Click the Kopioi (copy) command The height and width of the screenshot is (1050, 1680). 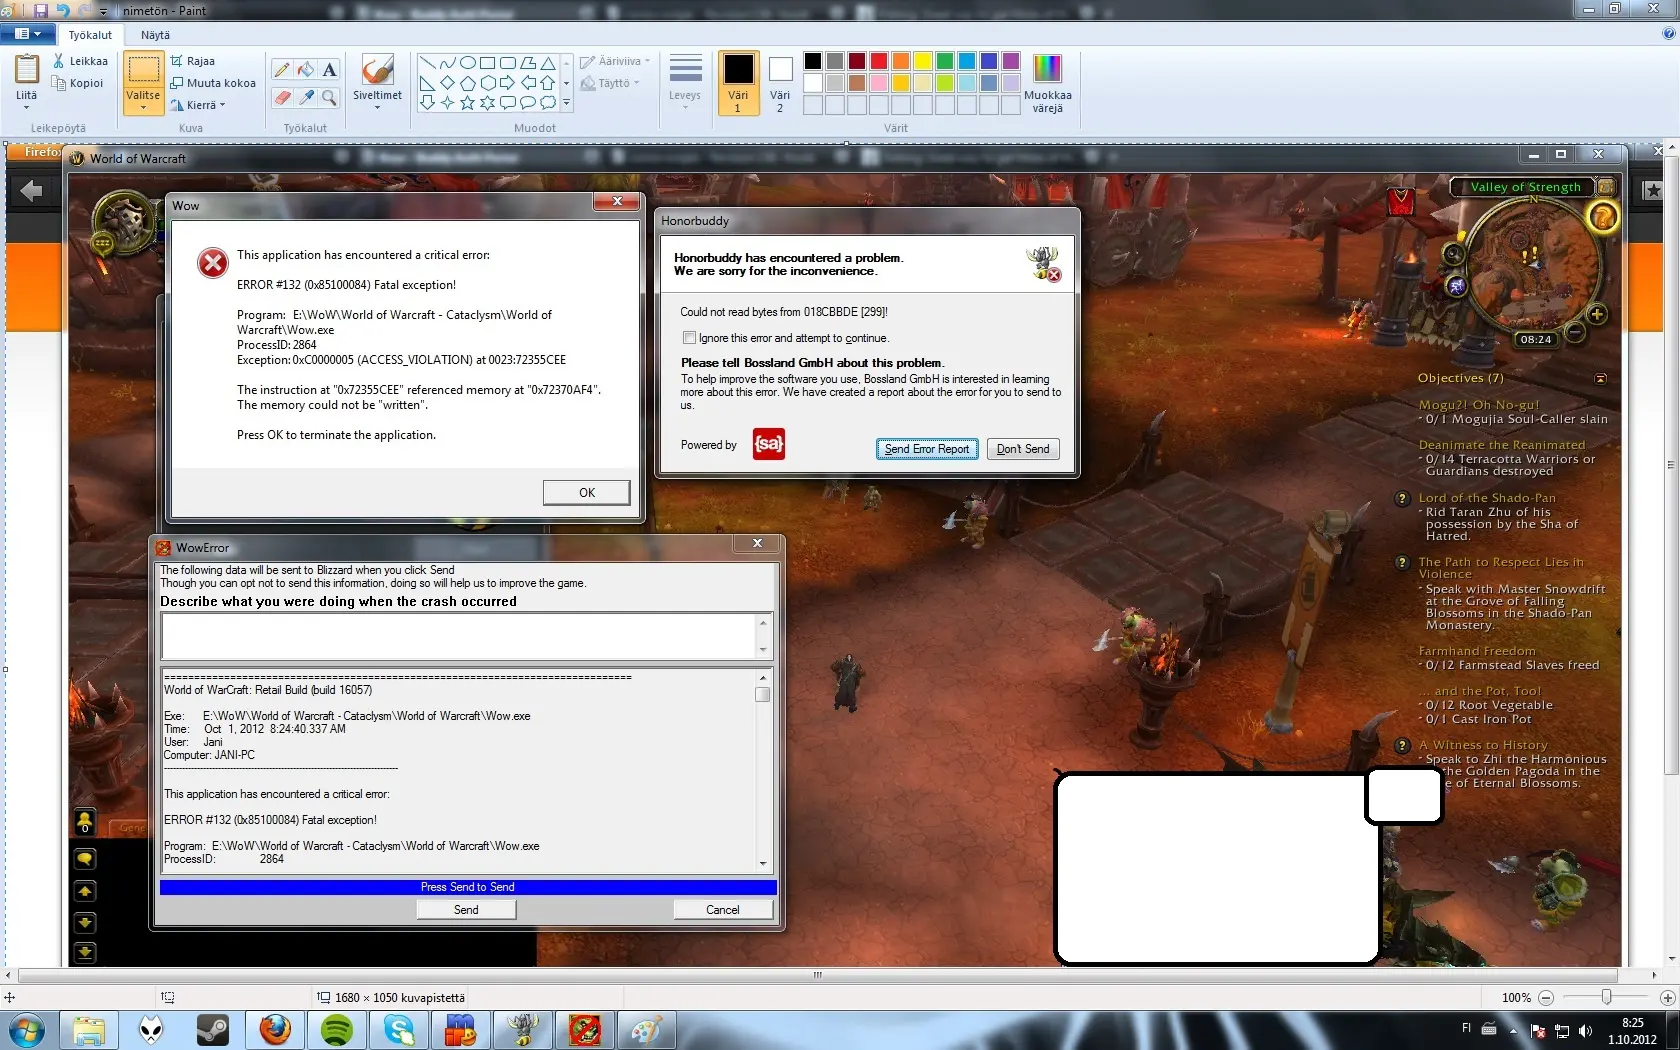point(78,83)
